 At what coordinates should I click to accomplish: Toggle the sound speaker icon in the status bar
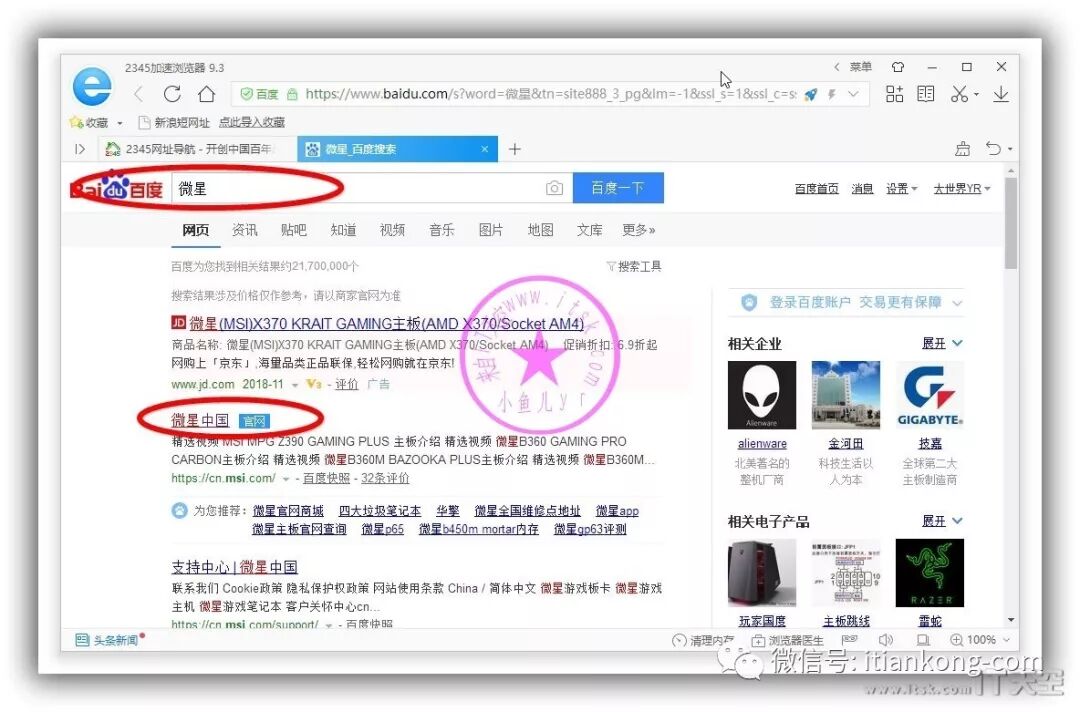tap(886, 640)
